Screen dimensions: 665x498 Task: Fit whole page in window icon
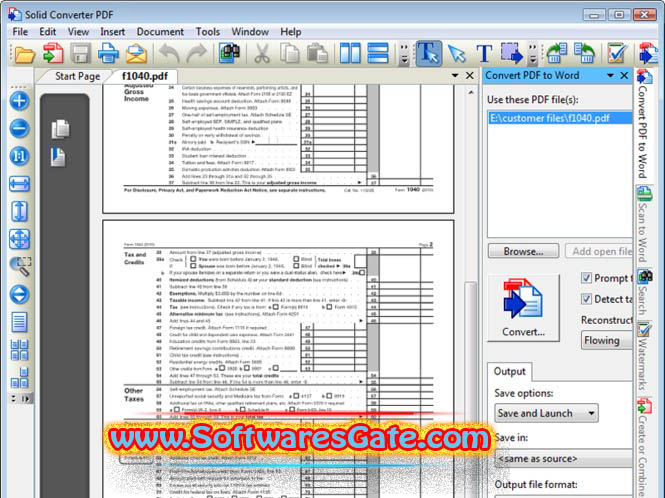point(20,239)
